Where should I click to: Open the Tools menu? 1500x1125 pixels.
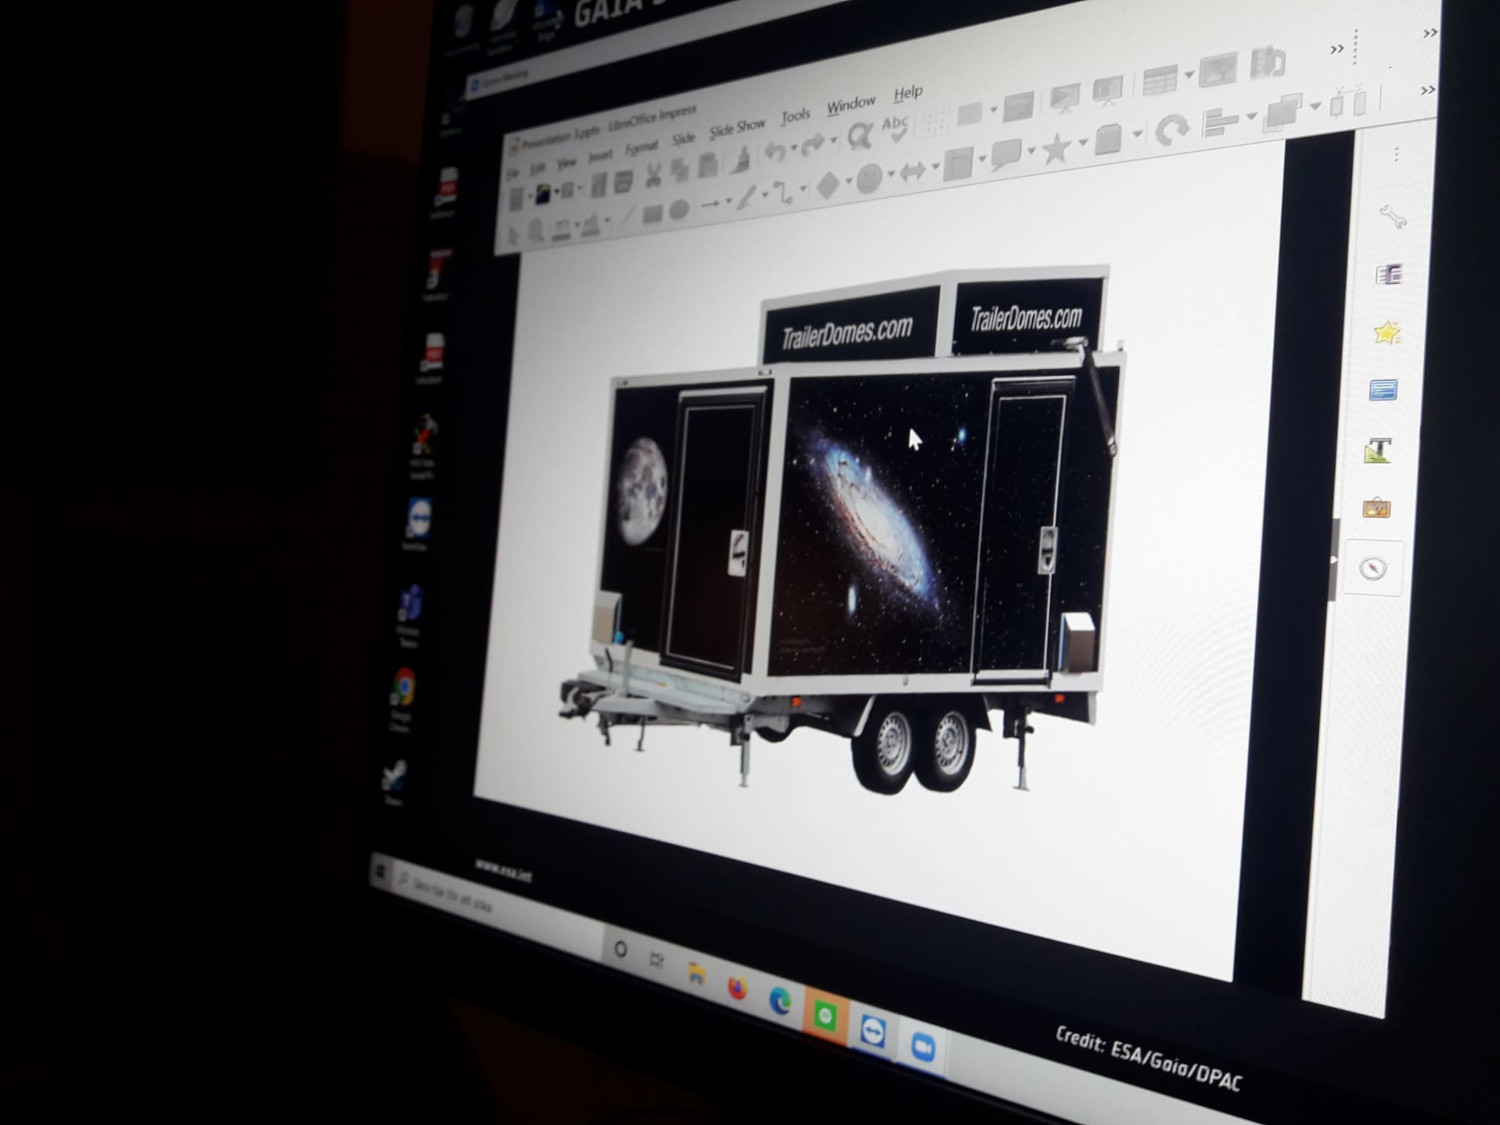point(795,116)
